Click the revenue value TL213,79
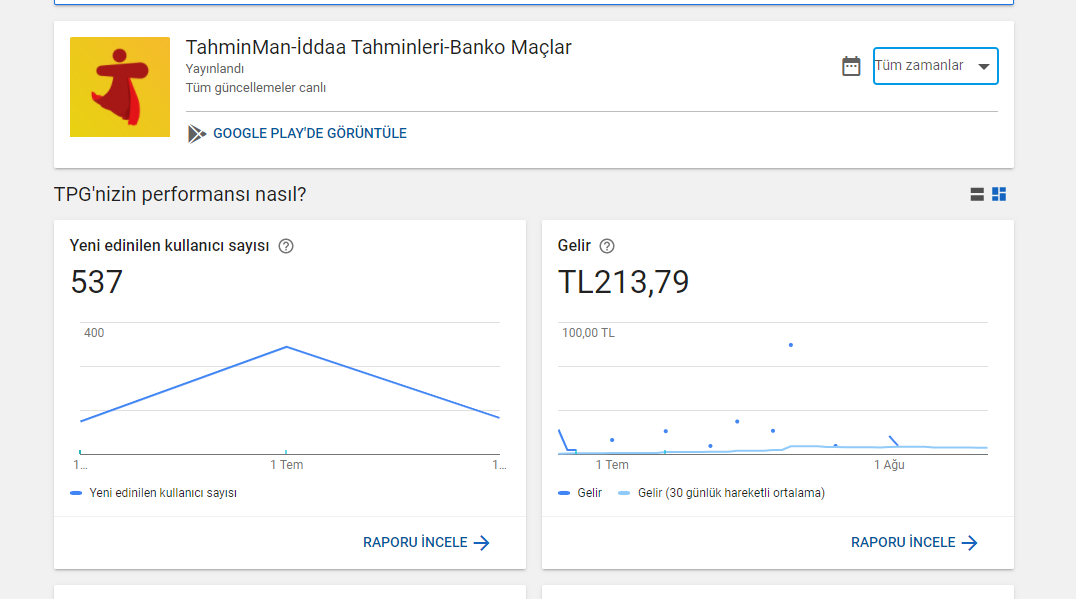This screenshot has width=1076, height=599. pyautogui.click(x=623, y=282)
